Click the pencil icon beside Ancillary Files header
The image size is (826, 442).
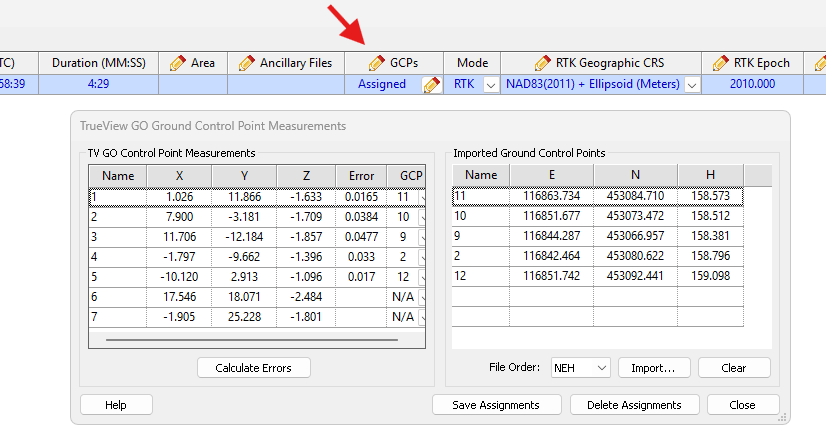click(246, 63)
